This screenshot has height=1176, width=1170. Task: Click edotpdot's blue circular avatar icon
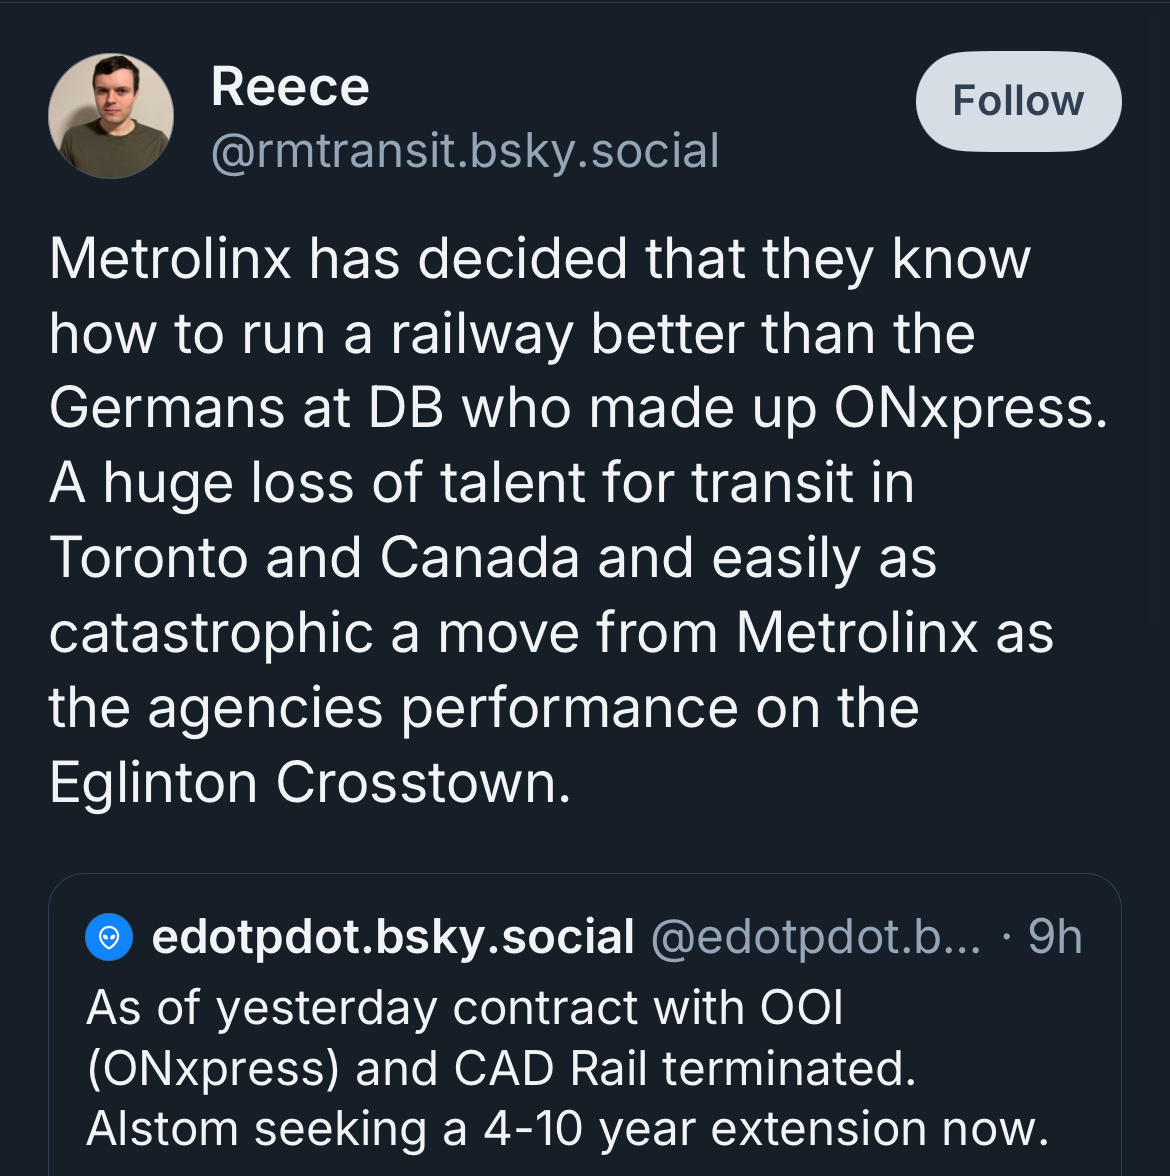110,938
